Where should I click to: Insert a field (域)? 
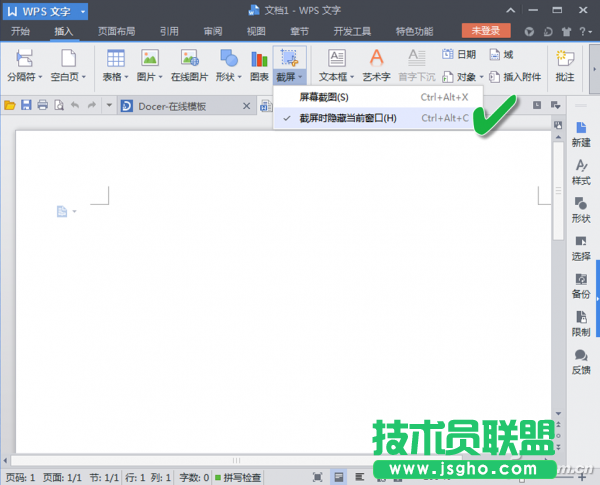(x=501, y=55)
